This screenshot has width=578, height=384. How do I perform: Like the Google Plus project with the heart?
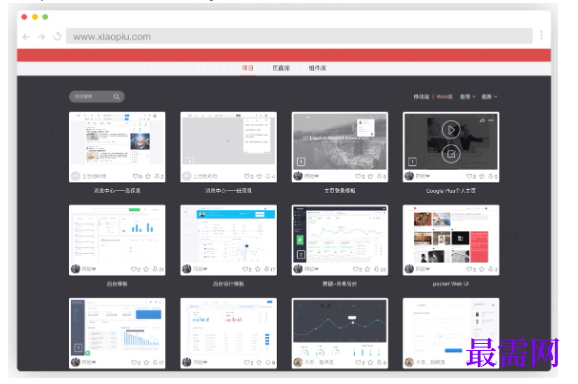(x=469, y=177)
